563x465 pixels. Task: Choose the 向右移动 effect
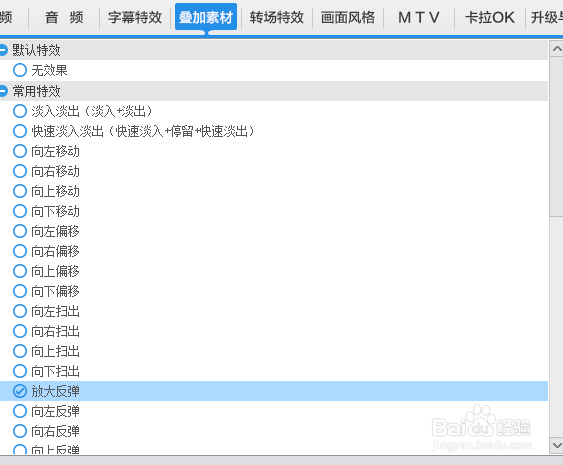click(x=20, y=171)
